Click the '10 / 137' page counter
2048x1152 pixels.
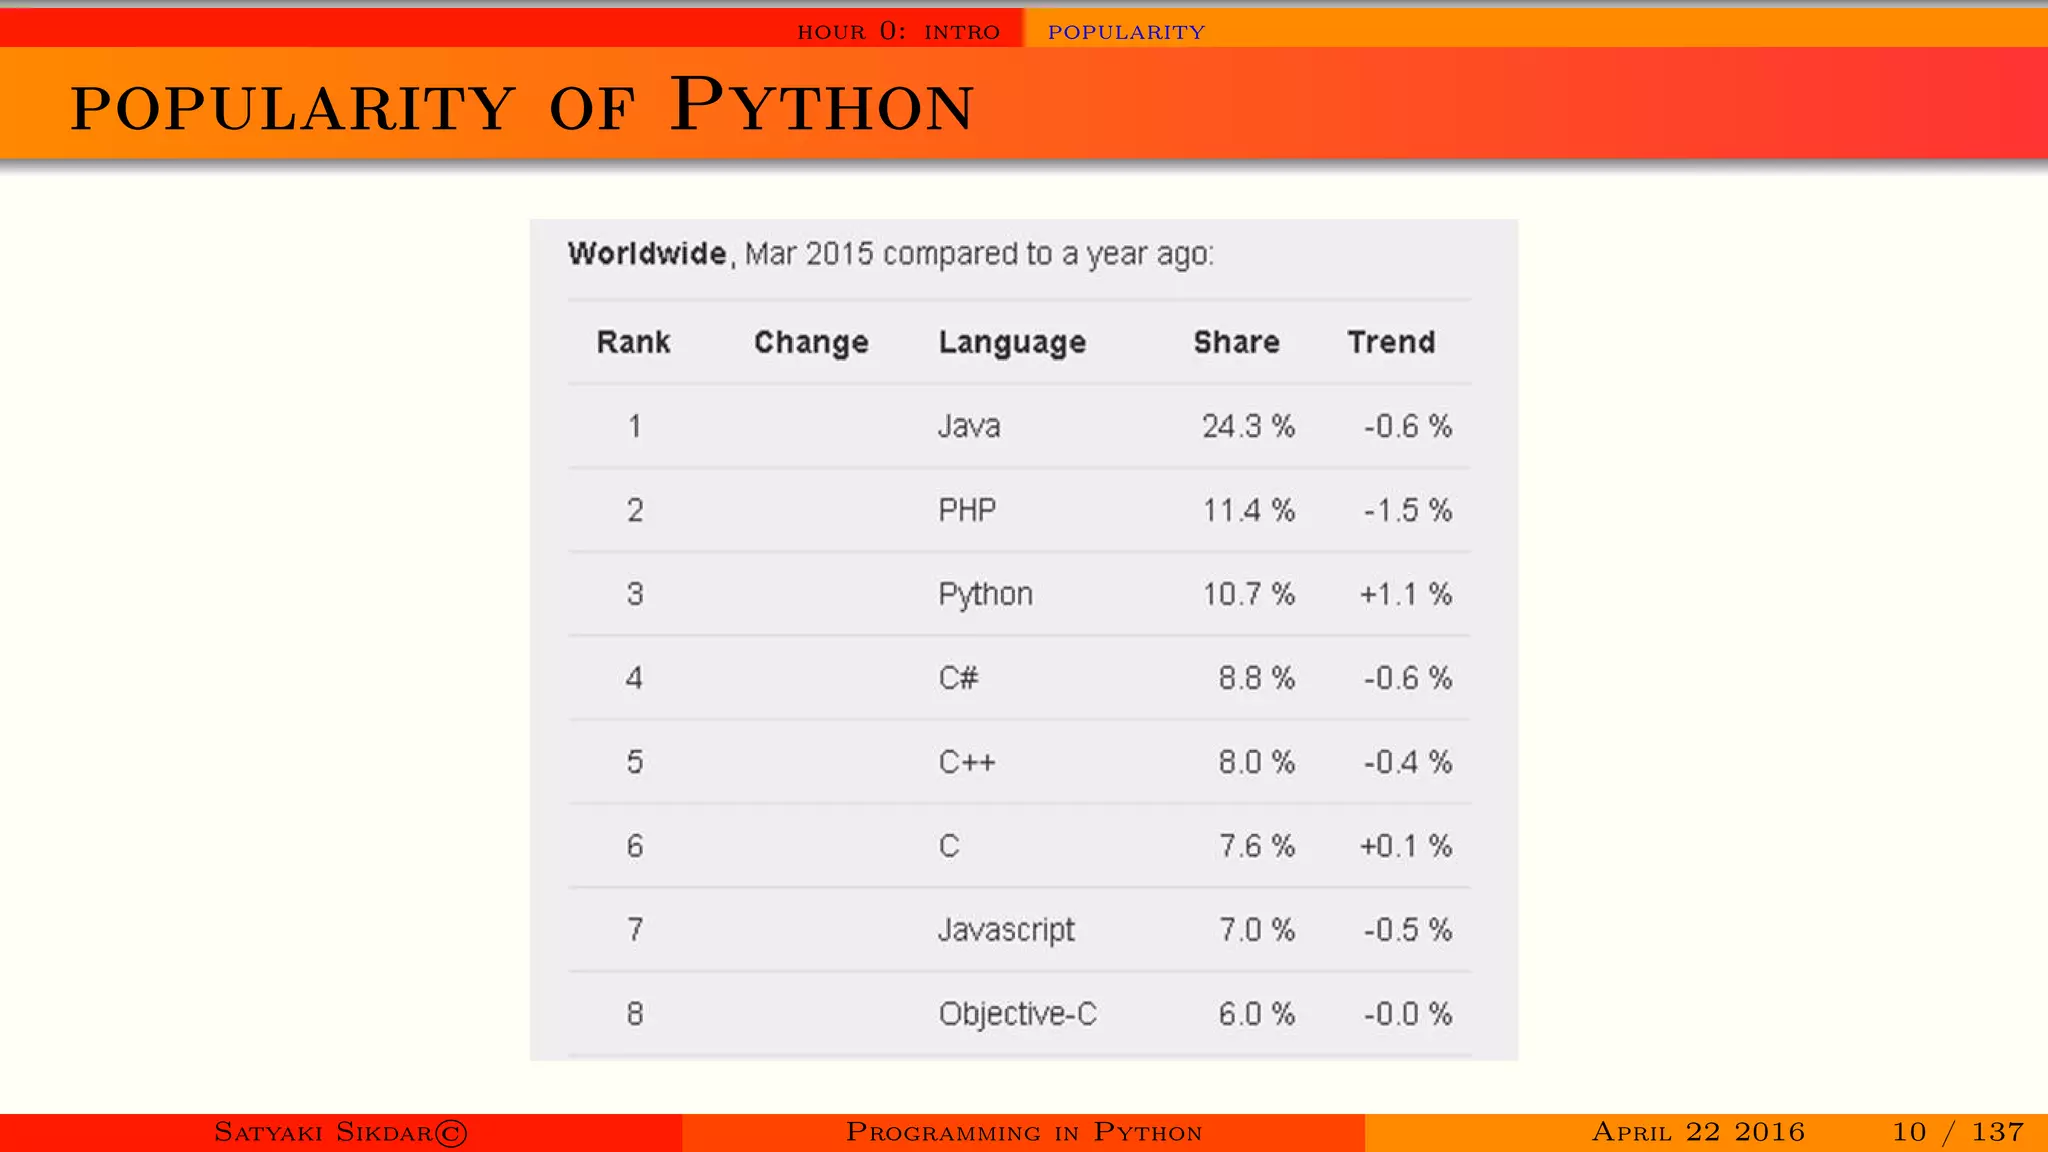[x=1958, y=1132]
